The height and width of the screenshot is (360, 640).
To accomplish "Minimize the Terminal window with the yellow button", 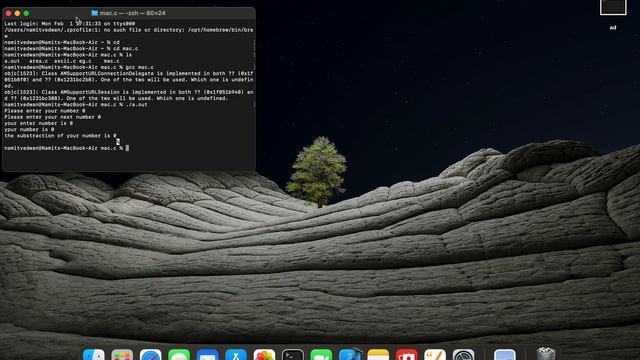I will pyautogui.click(x=17, y=13).
